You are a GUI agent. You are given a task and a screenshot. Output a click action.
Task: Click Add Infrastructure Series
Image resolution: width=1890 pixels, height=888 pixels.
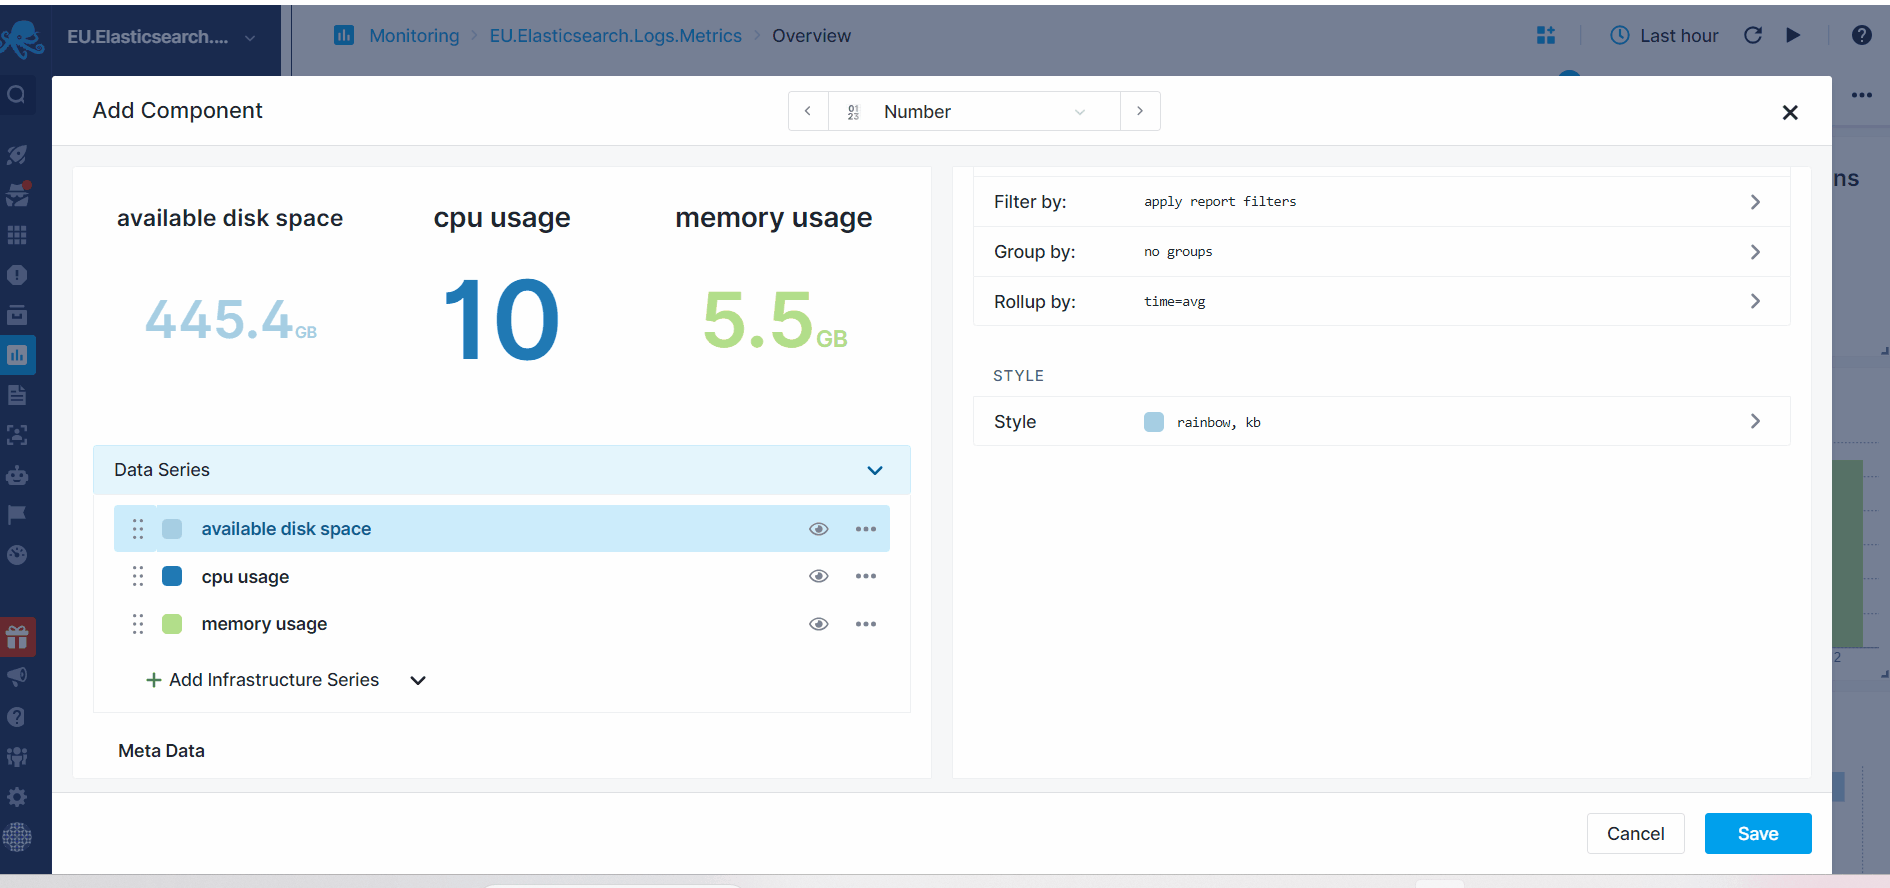coord(263,680)
